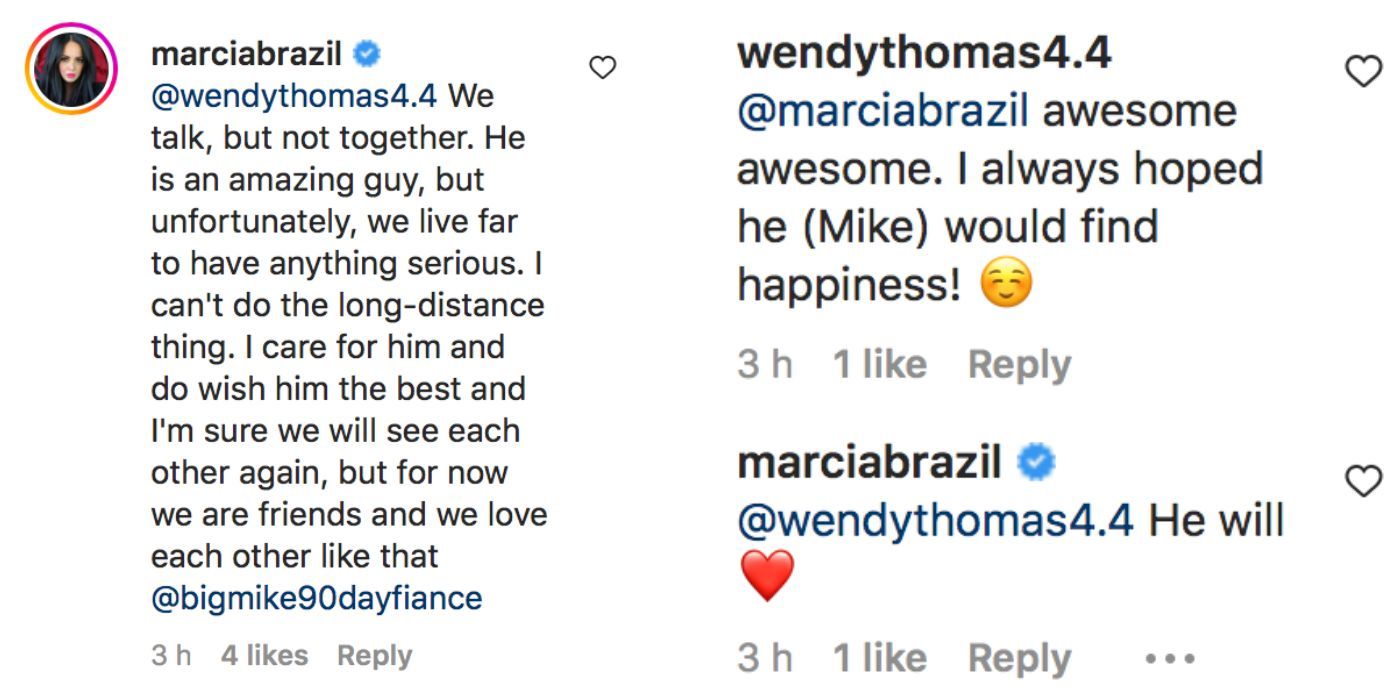The height and width of the screenshot is (700, 1400).
Task: Like marciabrazil's "He will" reply
Action: pos(1364,481)
